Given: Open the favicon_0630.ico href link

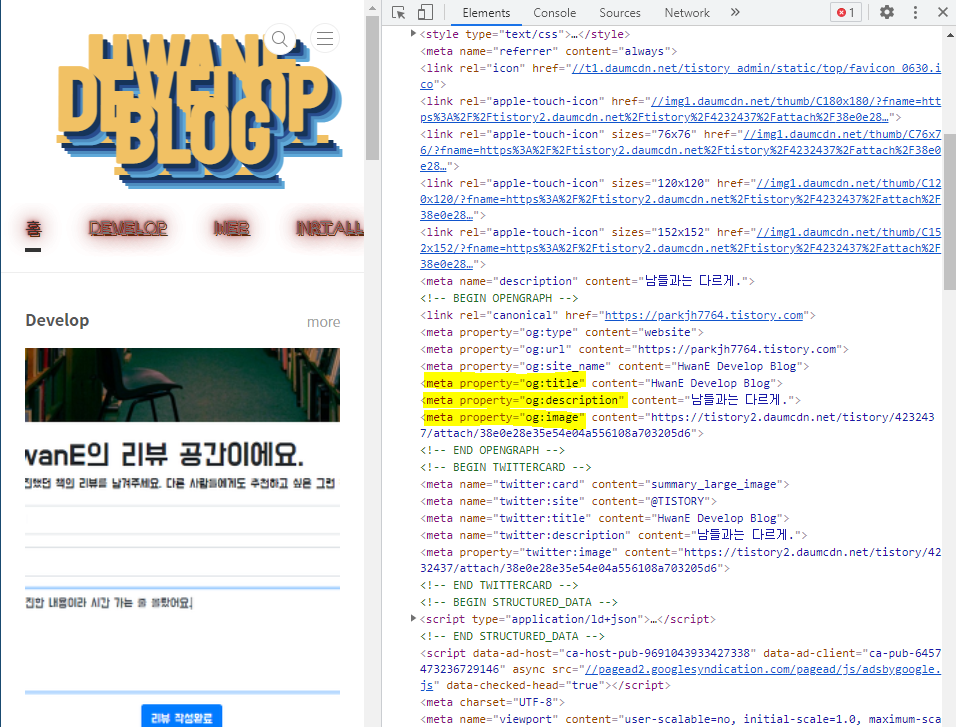Looking at the screenshot, I should pos(757,68).
